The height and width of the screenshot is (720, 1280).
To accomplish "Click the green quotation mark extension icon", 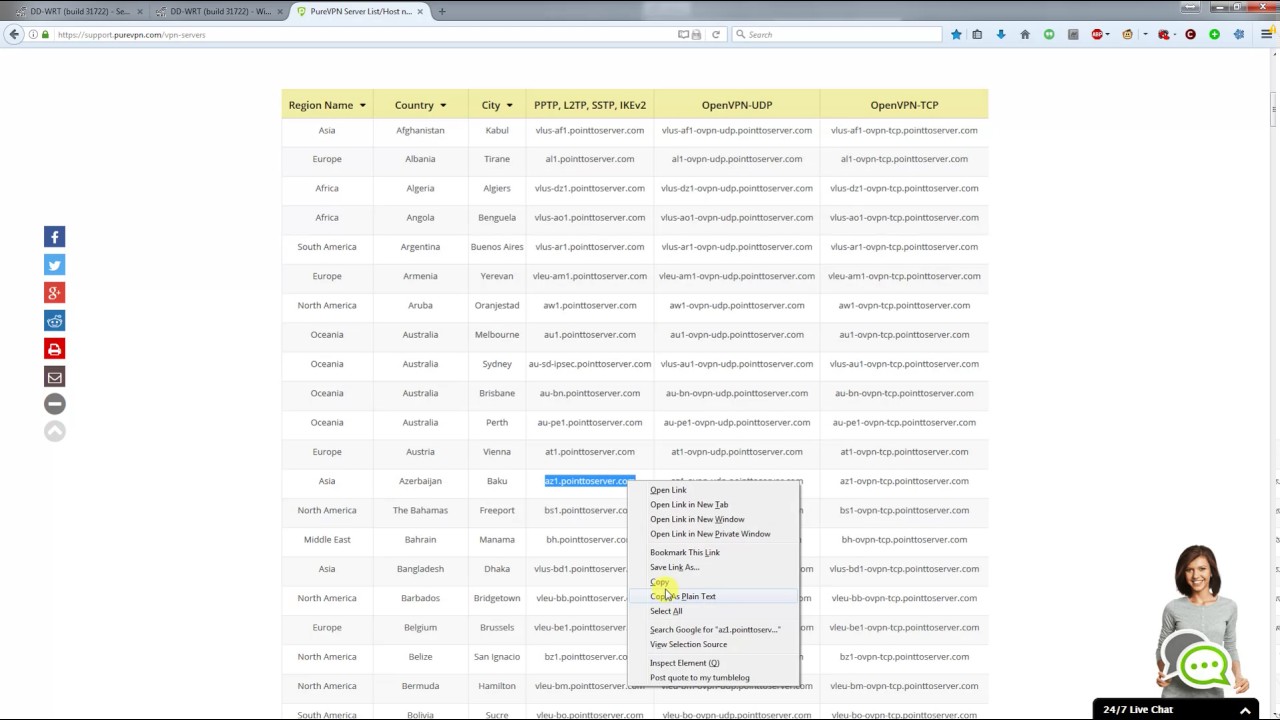I will [1049, 34].
